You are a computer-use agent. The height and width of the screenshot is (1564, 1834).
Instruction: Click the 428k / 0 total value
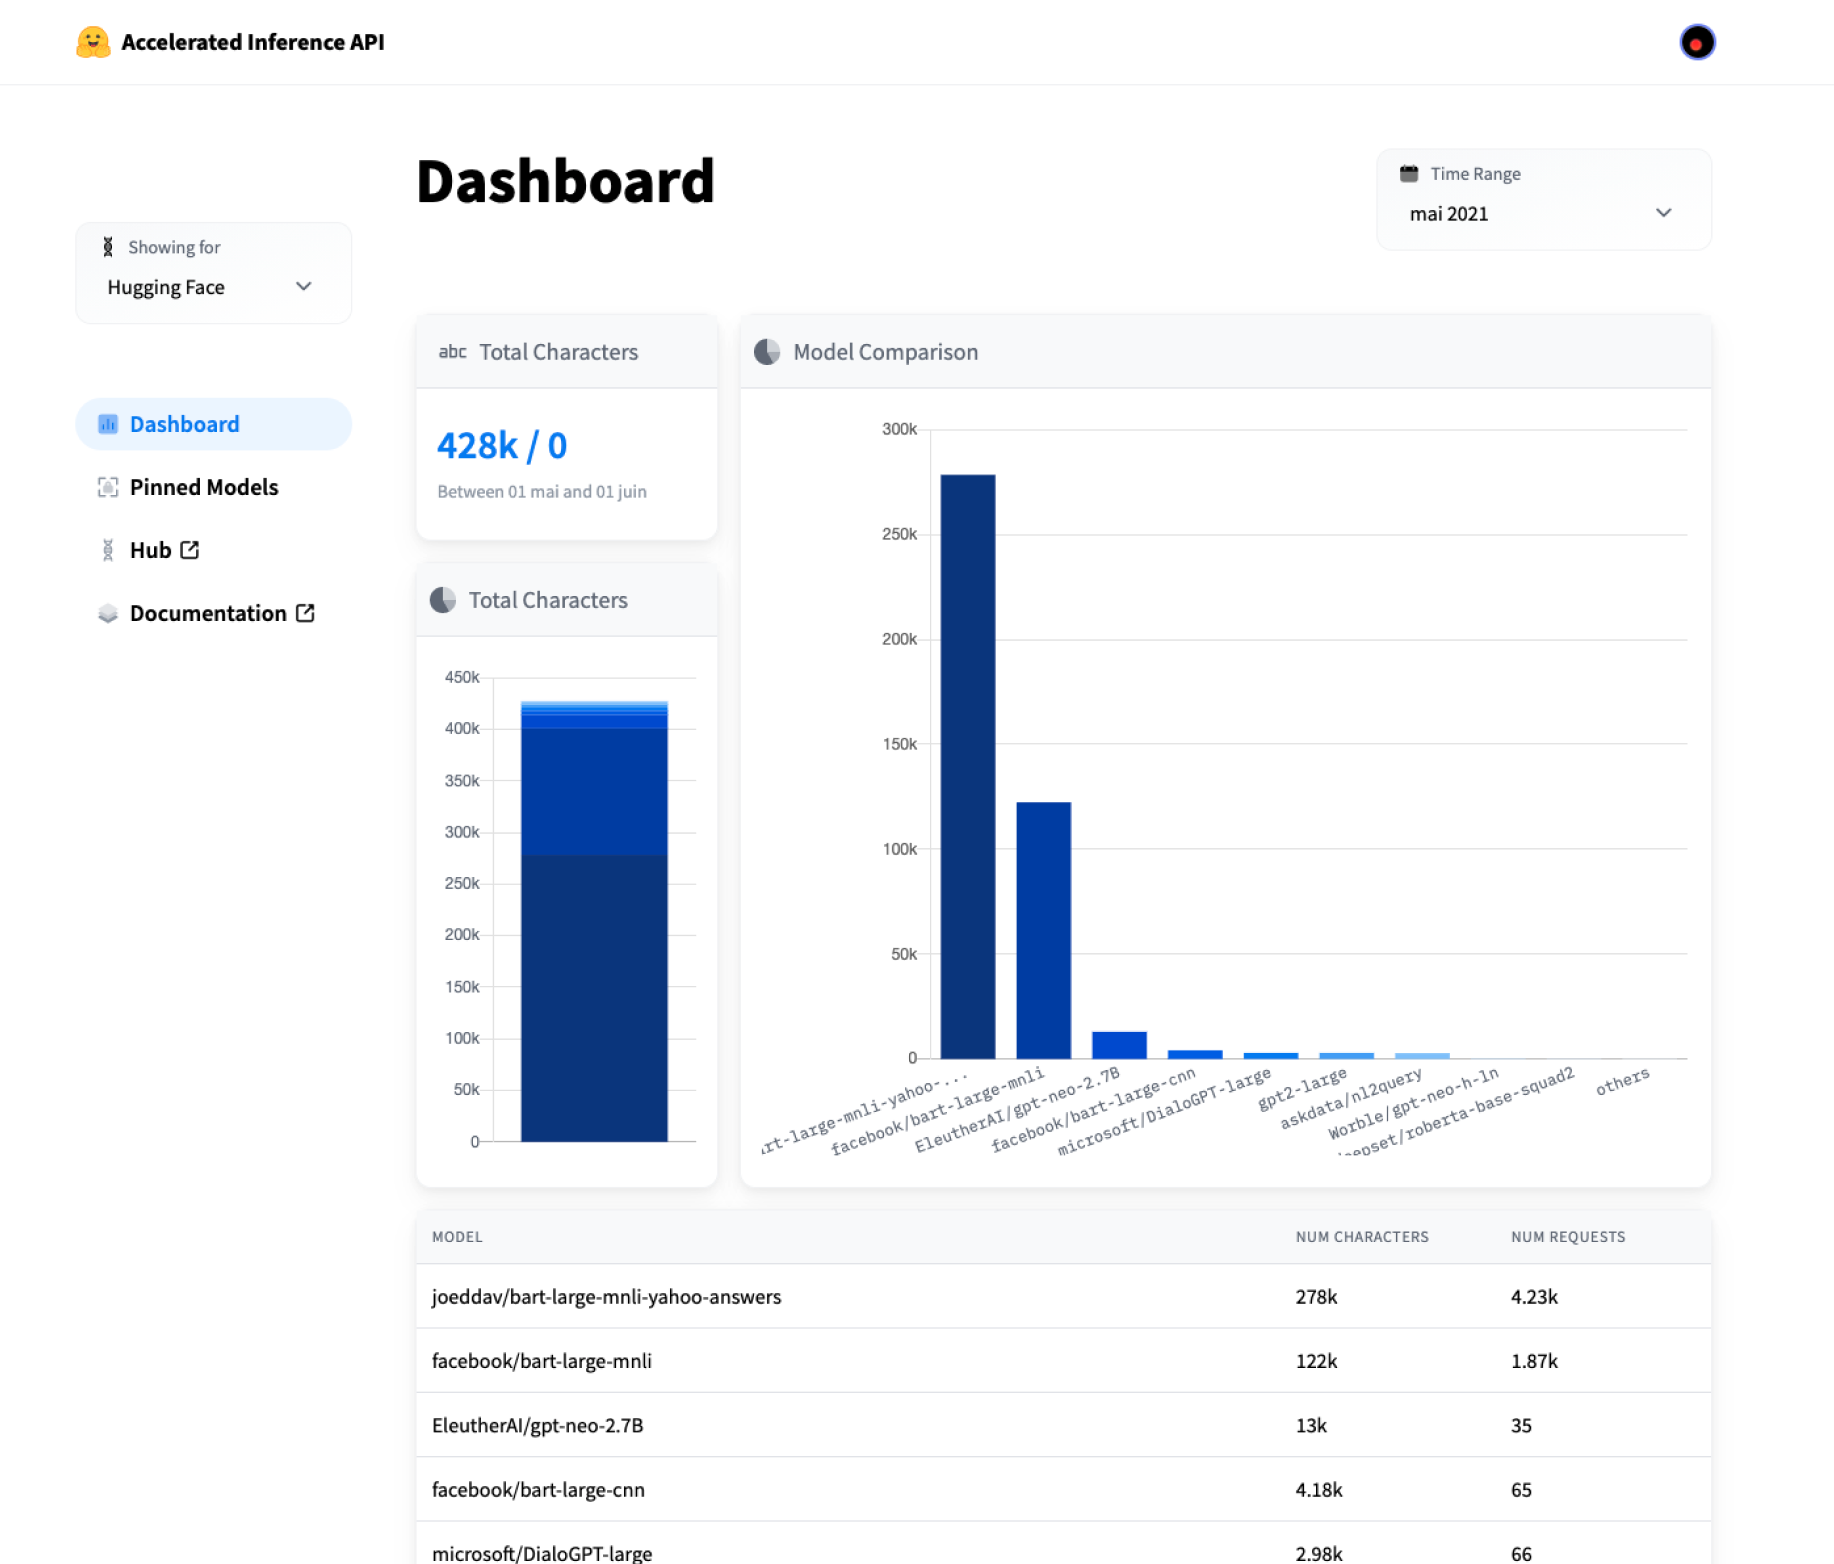tap(502, 446)
